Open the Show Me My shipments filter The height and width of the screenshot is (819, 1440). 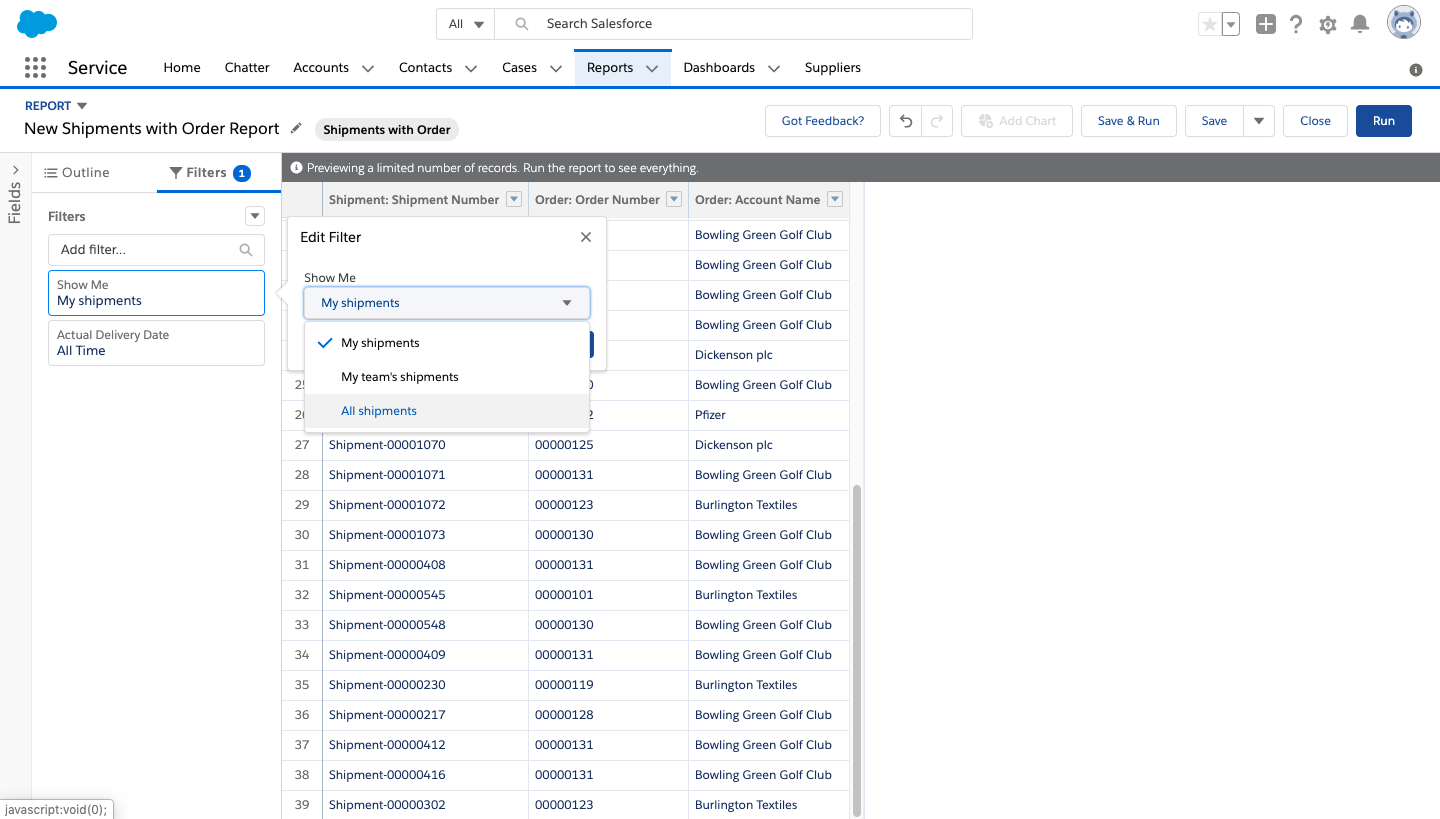tap(156, 293)
